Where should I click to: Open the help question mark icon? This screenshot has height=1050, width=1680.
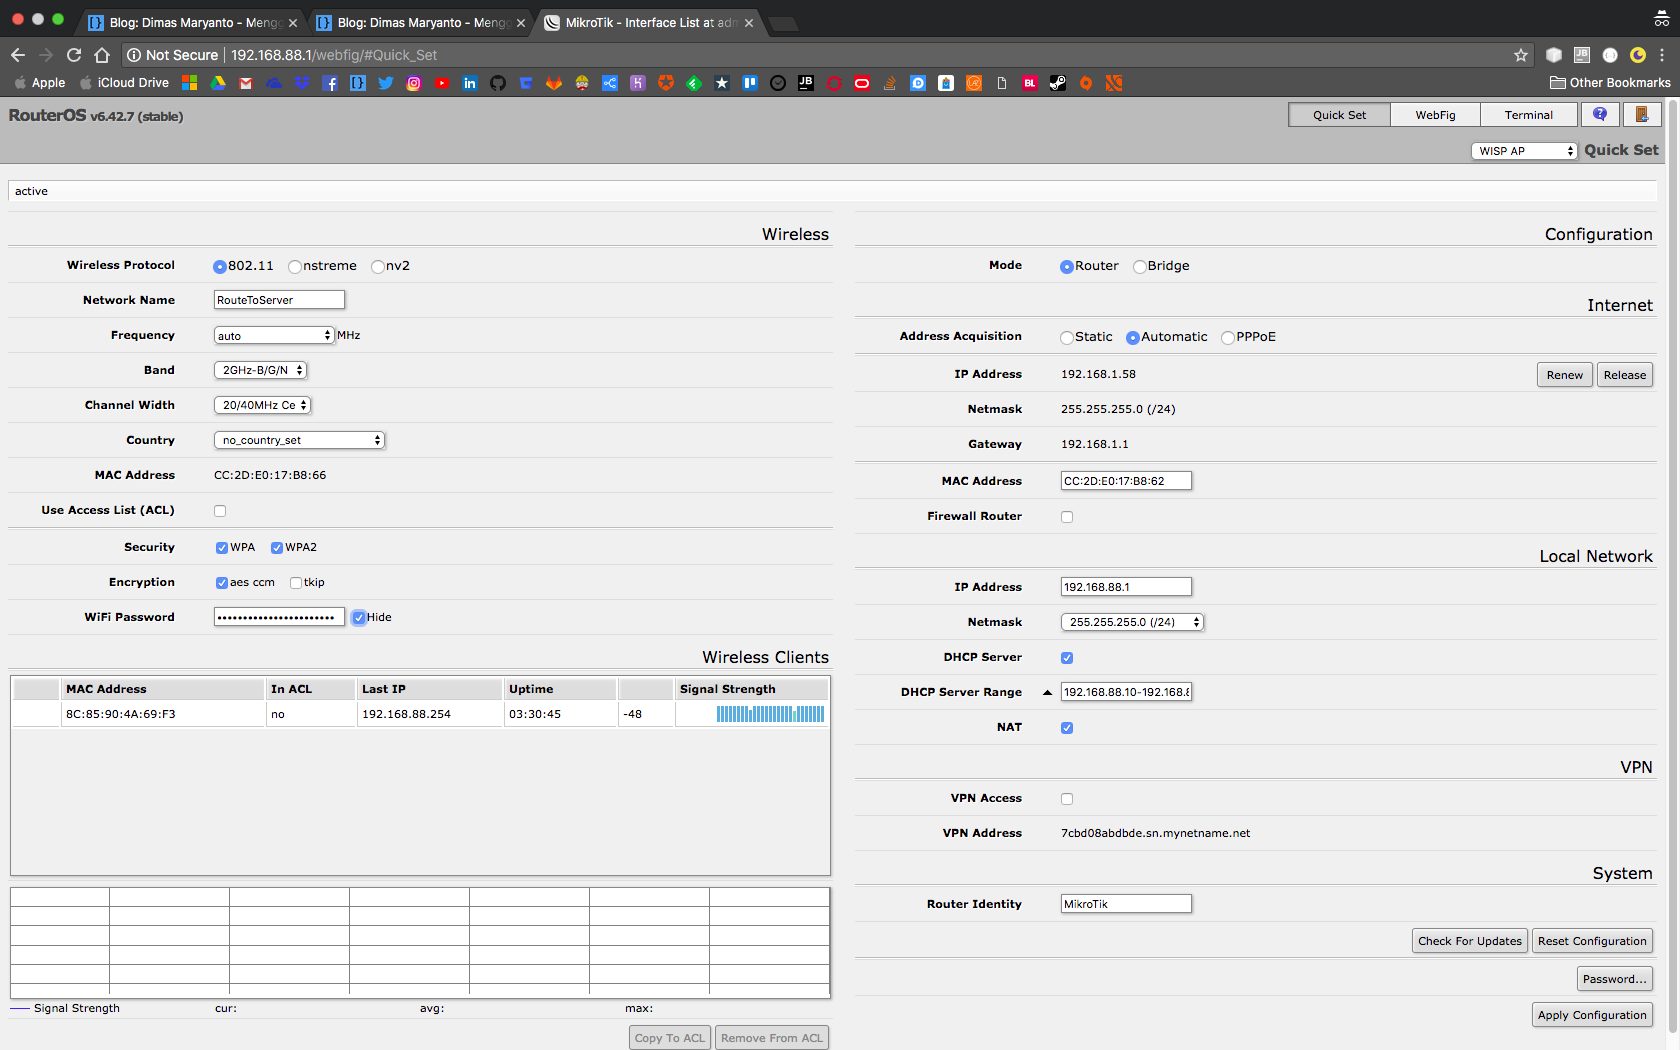[x=1600, y=114]
